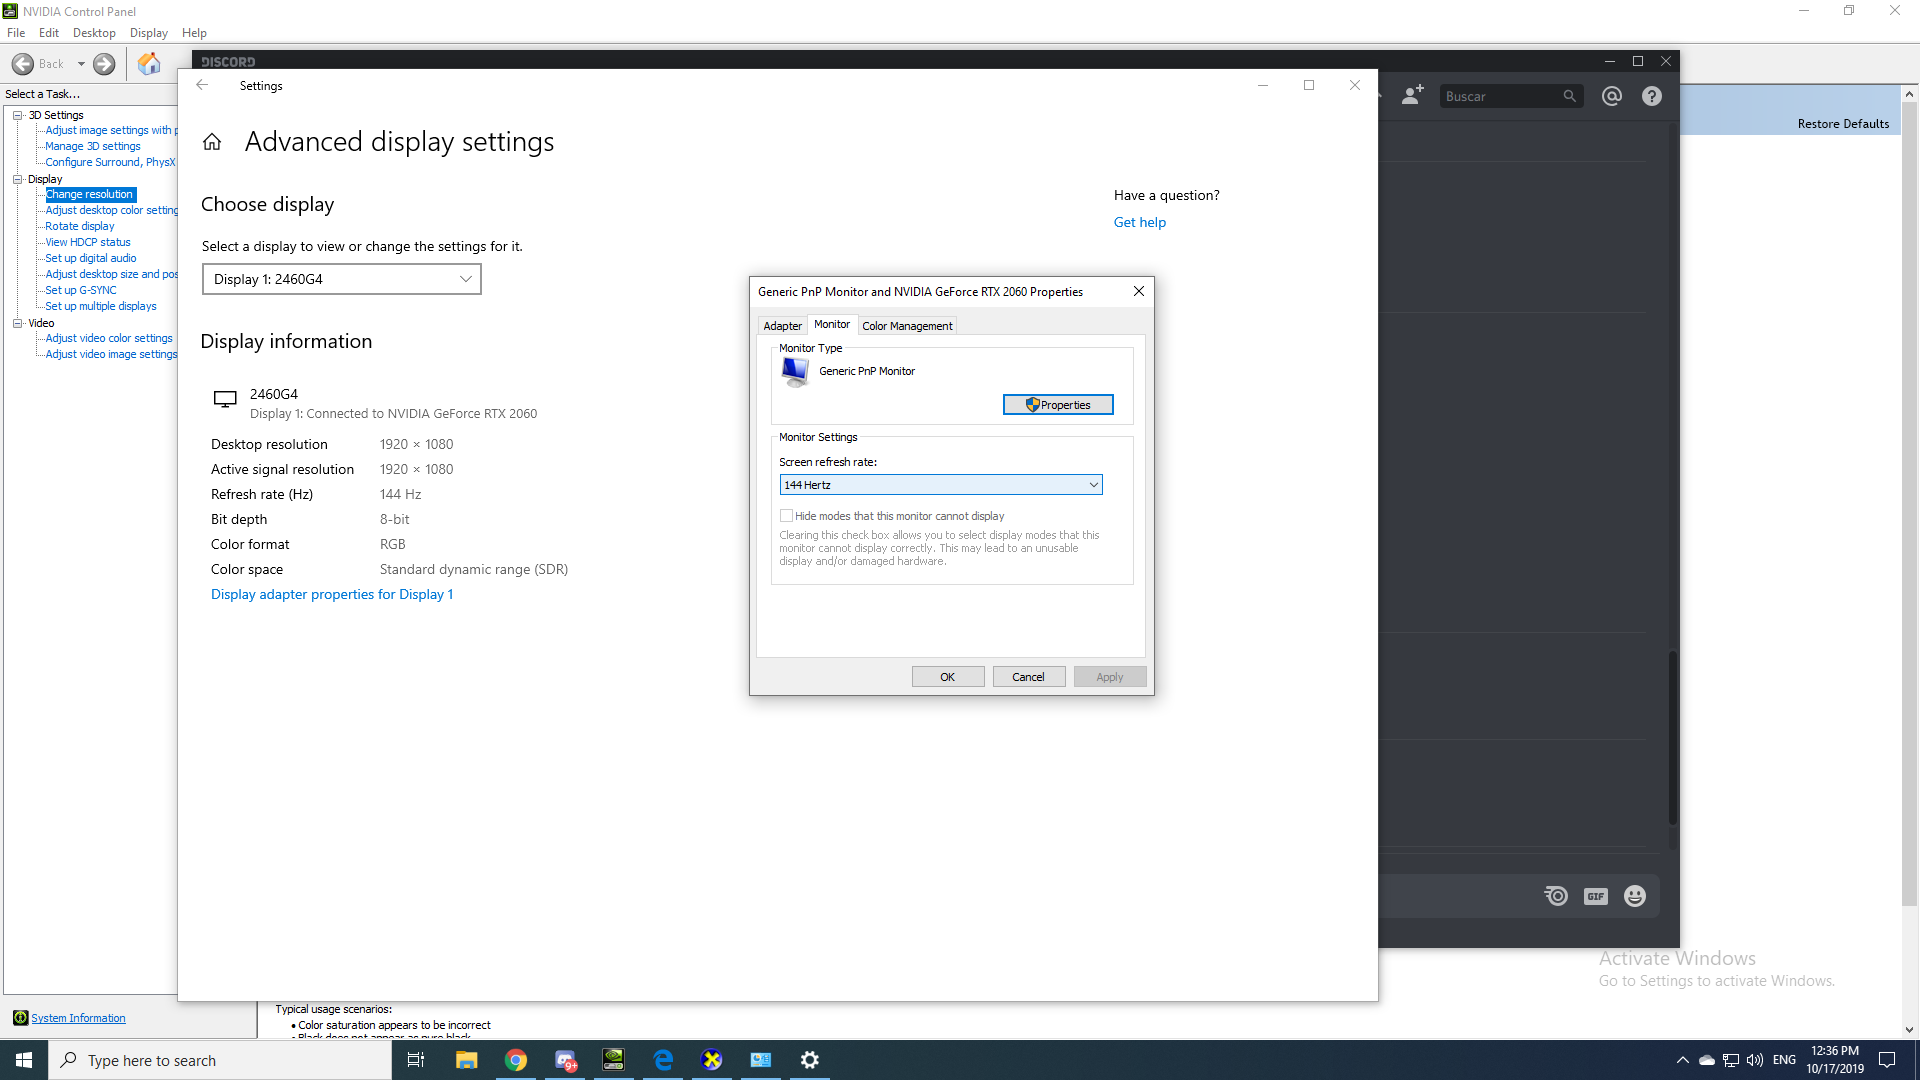
Task: Select Change resolution in the task tree
Action: pyautogui.click(x=89, y=194)
